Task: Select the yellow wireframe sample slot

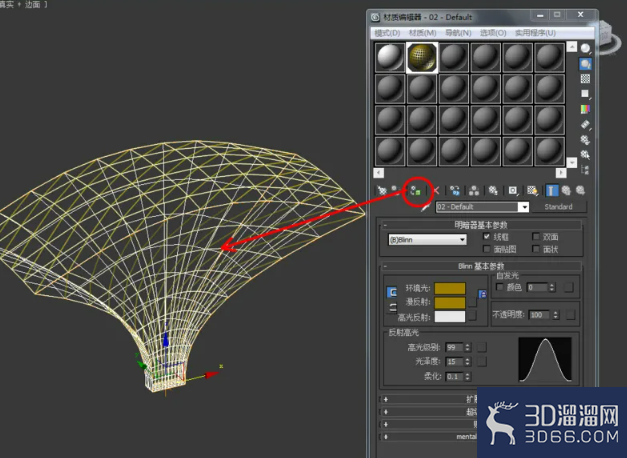Action: (422, 58)
